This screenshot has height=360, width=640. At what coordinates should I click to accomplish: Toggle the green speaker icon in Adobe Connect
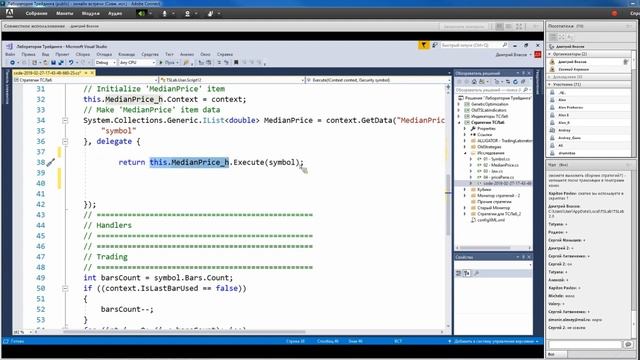tap(141, 13)
